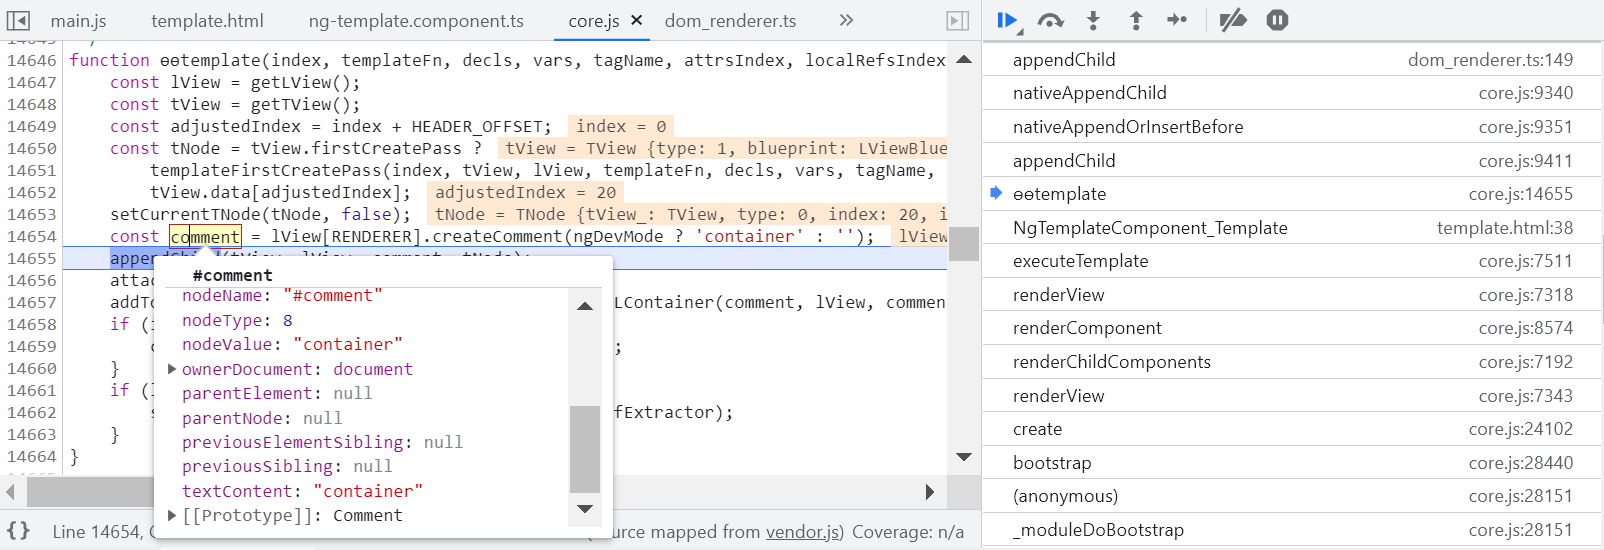Close the core.js tab
Image resolution: width=1604 pixels, height=550 pixels.
637,20
